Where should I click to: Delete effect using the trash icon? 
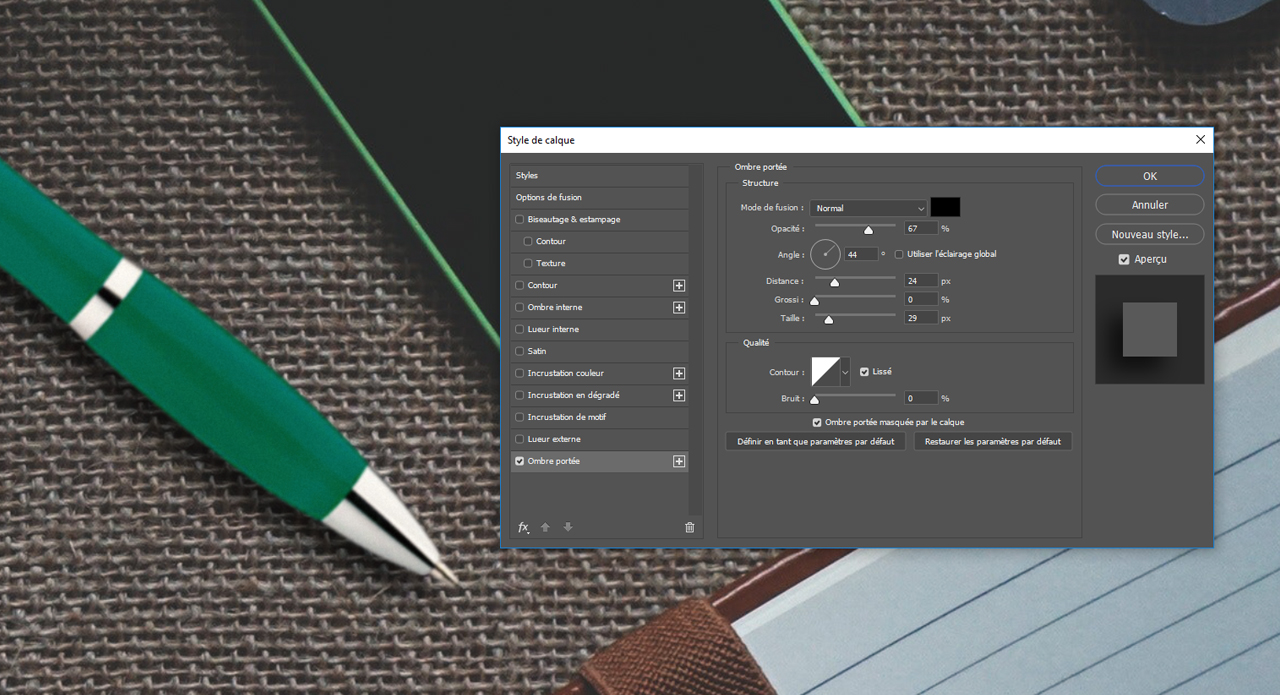point(689,527)
